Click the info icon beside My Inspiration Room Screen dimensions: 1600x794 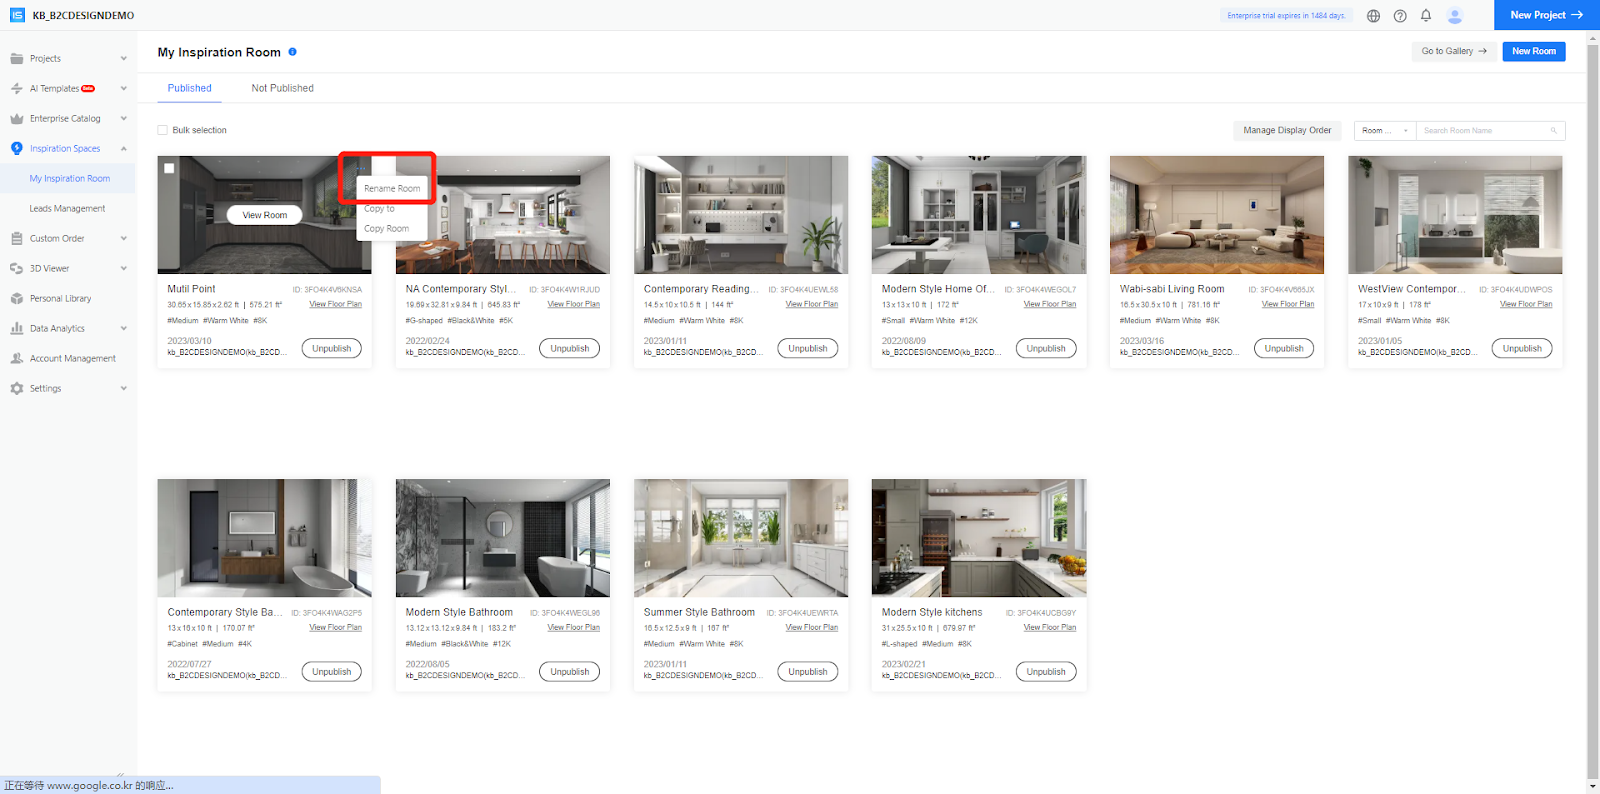point(292,52)
